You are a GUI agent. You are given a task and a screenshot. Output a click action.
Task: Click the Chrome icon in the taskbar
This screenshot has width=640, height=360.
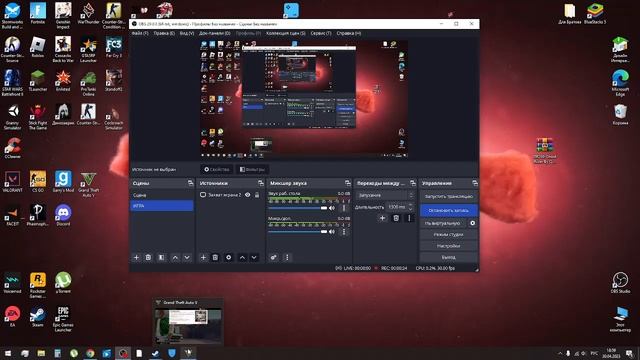[90, 353]
